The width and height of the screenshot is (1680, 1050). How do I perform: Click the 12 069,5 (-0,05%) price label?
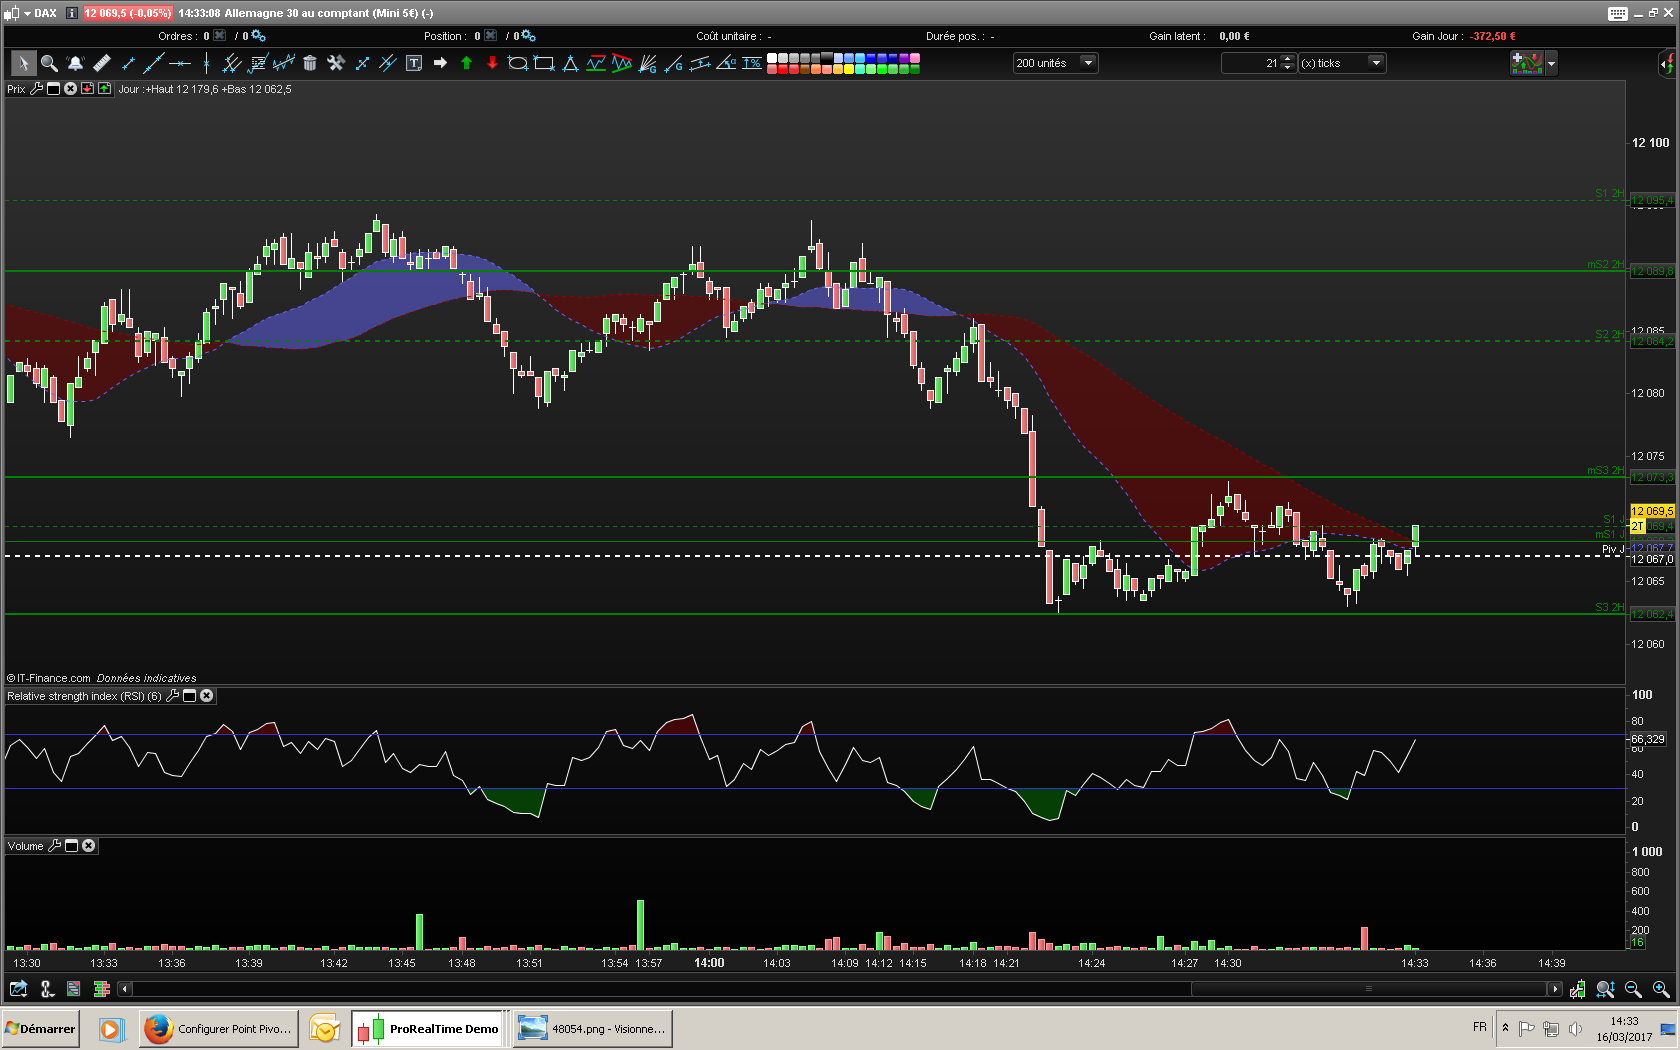pos(127,13)
